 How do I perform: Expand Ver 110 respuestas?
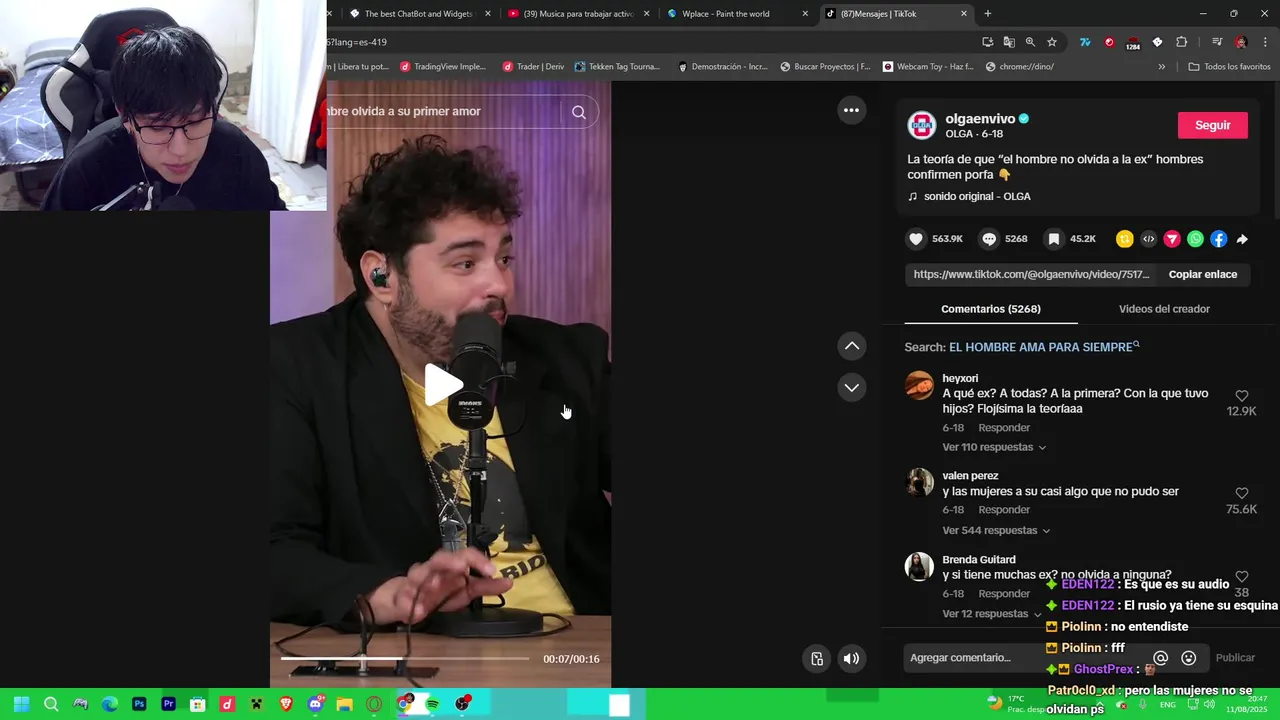(994, 447)
